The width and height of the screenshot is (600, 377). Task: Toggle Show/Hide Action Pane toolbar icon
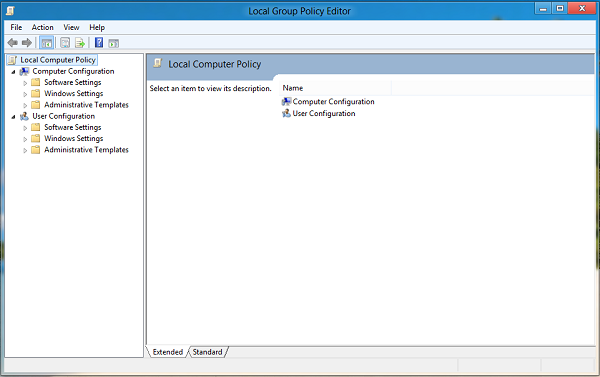click(x=113, y=43)
